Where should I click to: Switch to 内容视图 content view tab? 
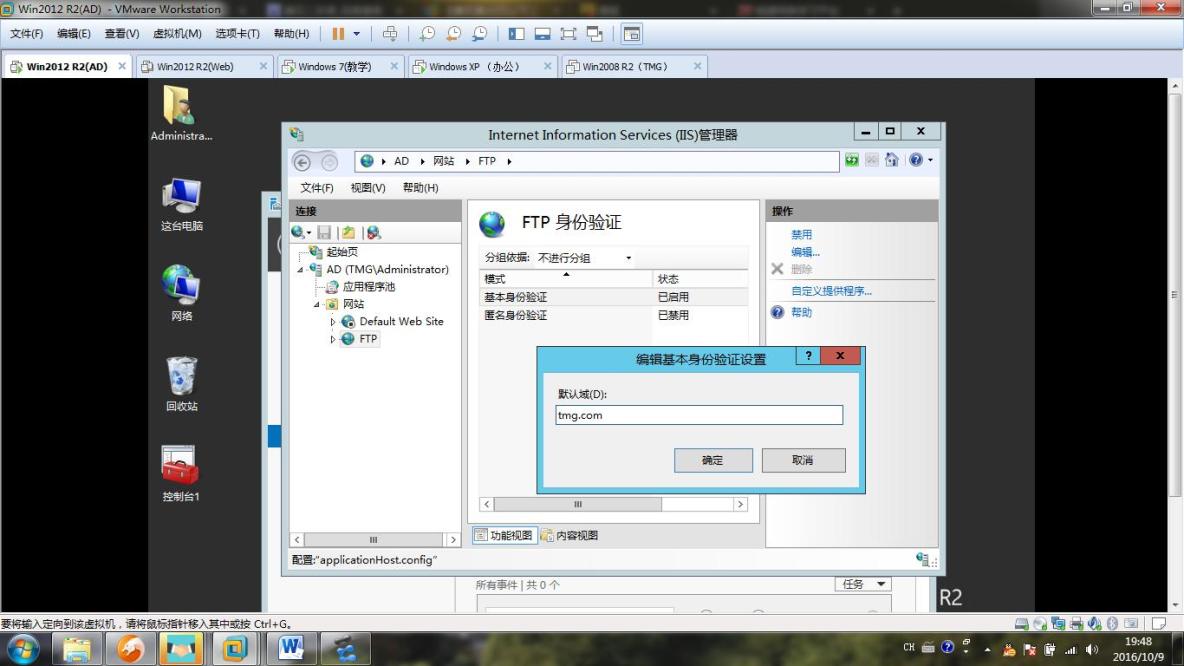click(569, 535)
